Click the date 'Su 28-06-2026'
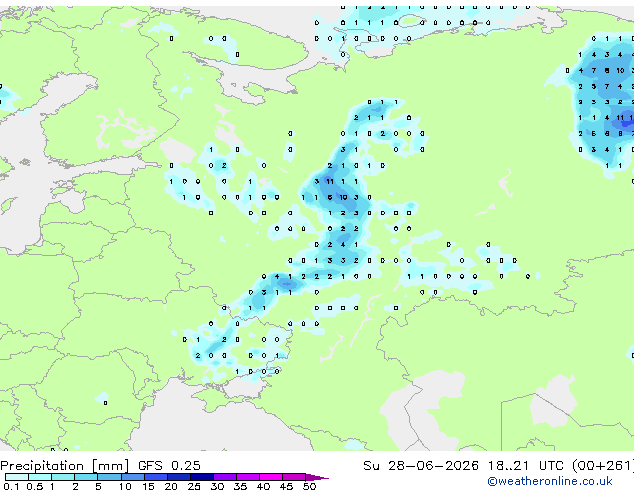Screen dimensions: 634x490 421,466
